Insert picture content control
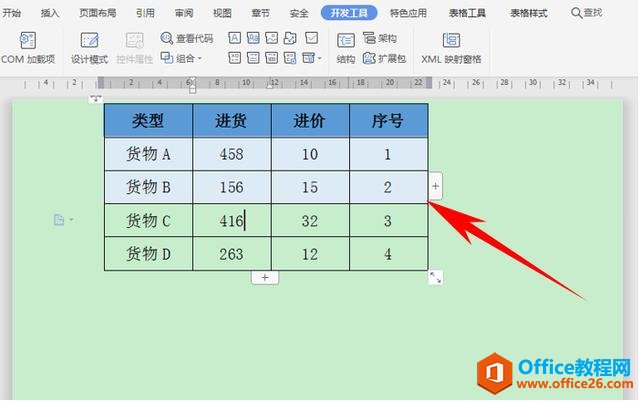This screenshot has width=640, height=401. [x=271, y=38]
